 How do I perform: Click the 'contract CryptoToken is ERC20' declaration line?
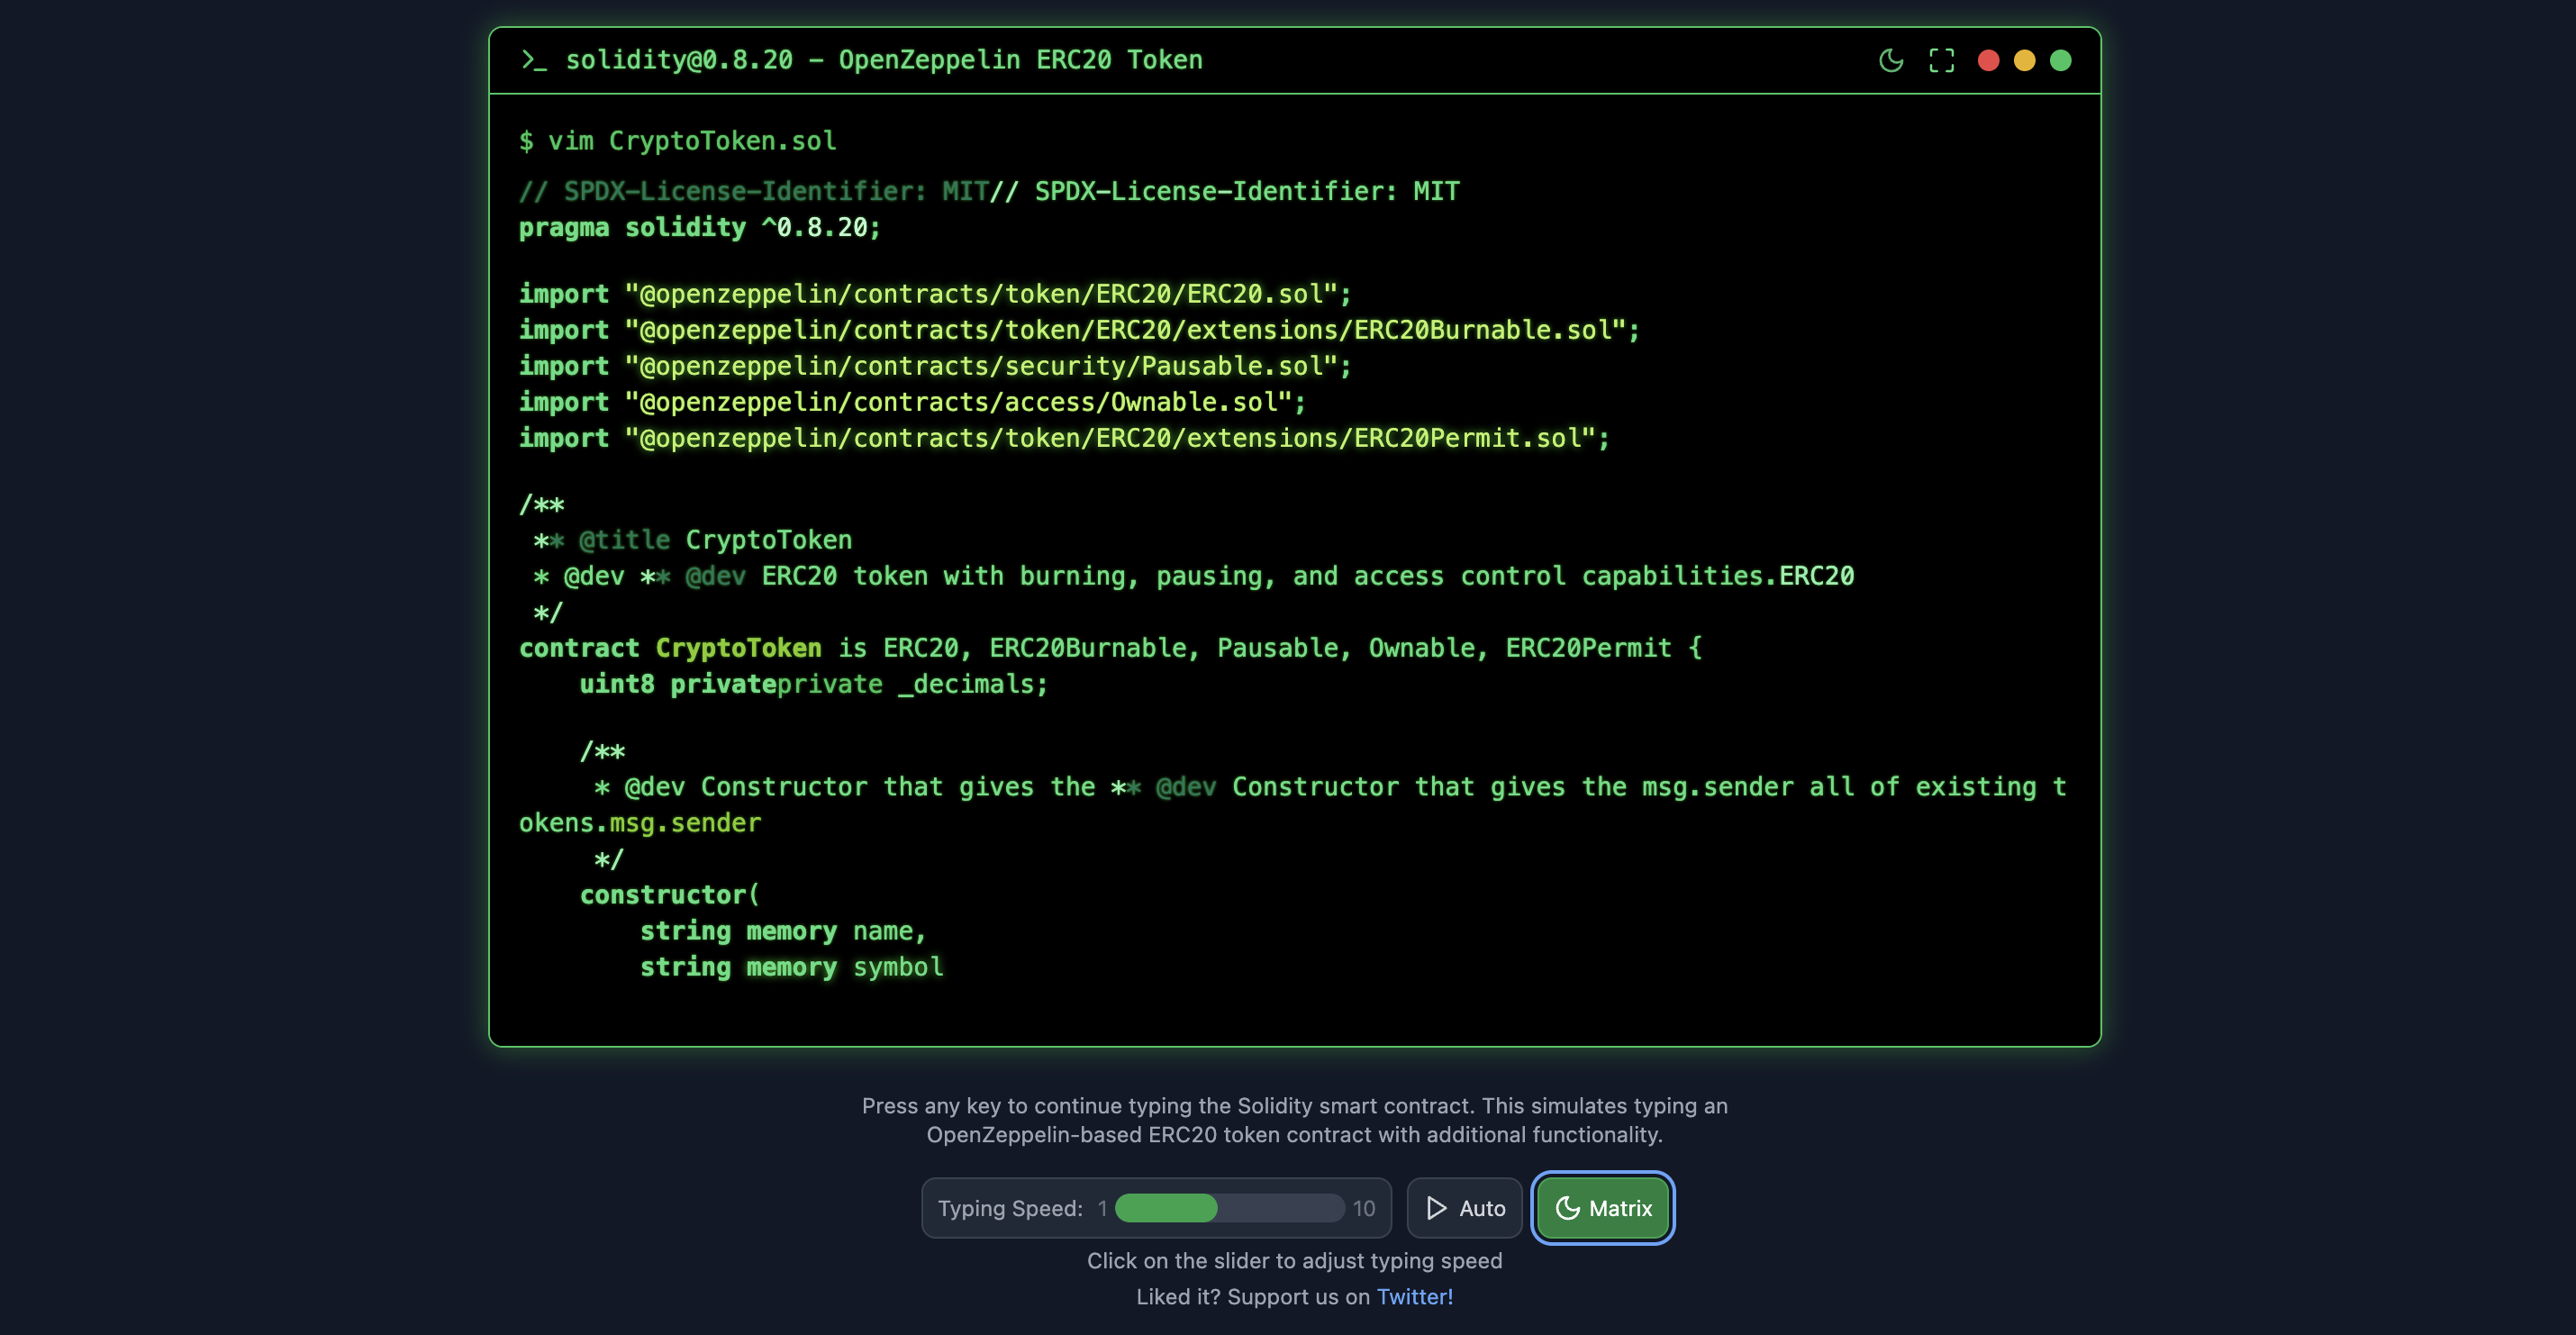coord(1110,648)
